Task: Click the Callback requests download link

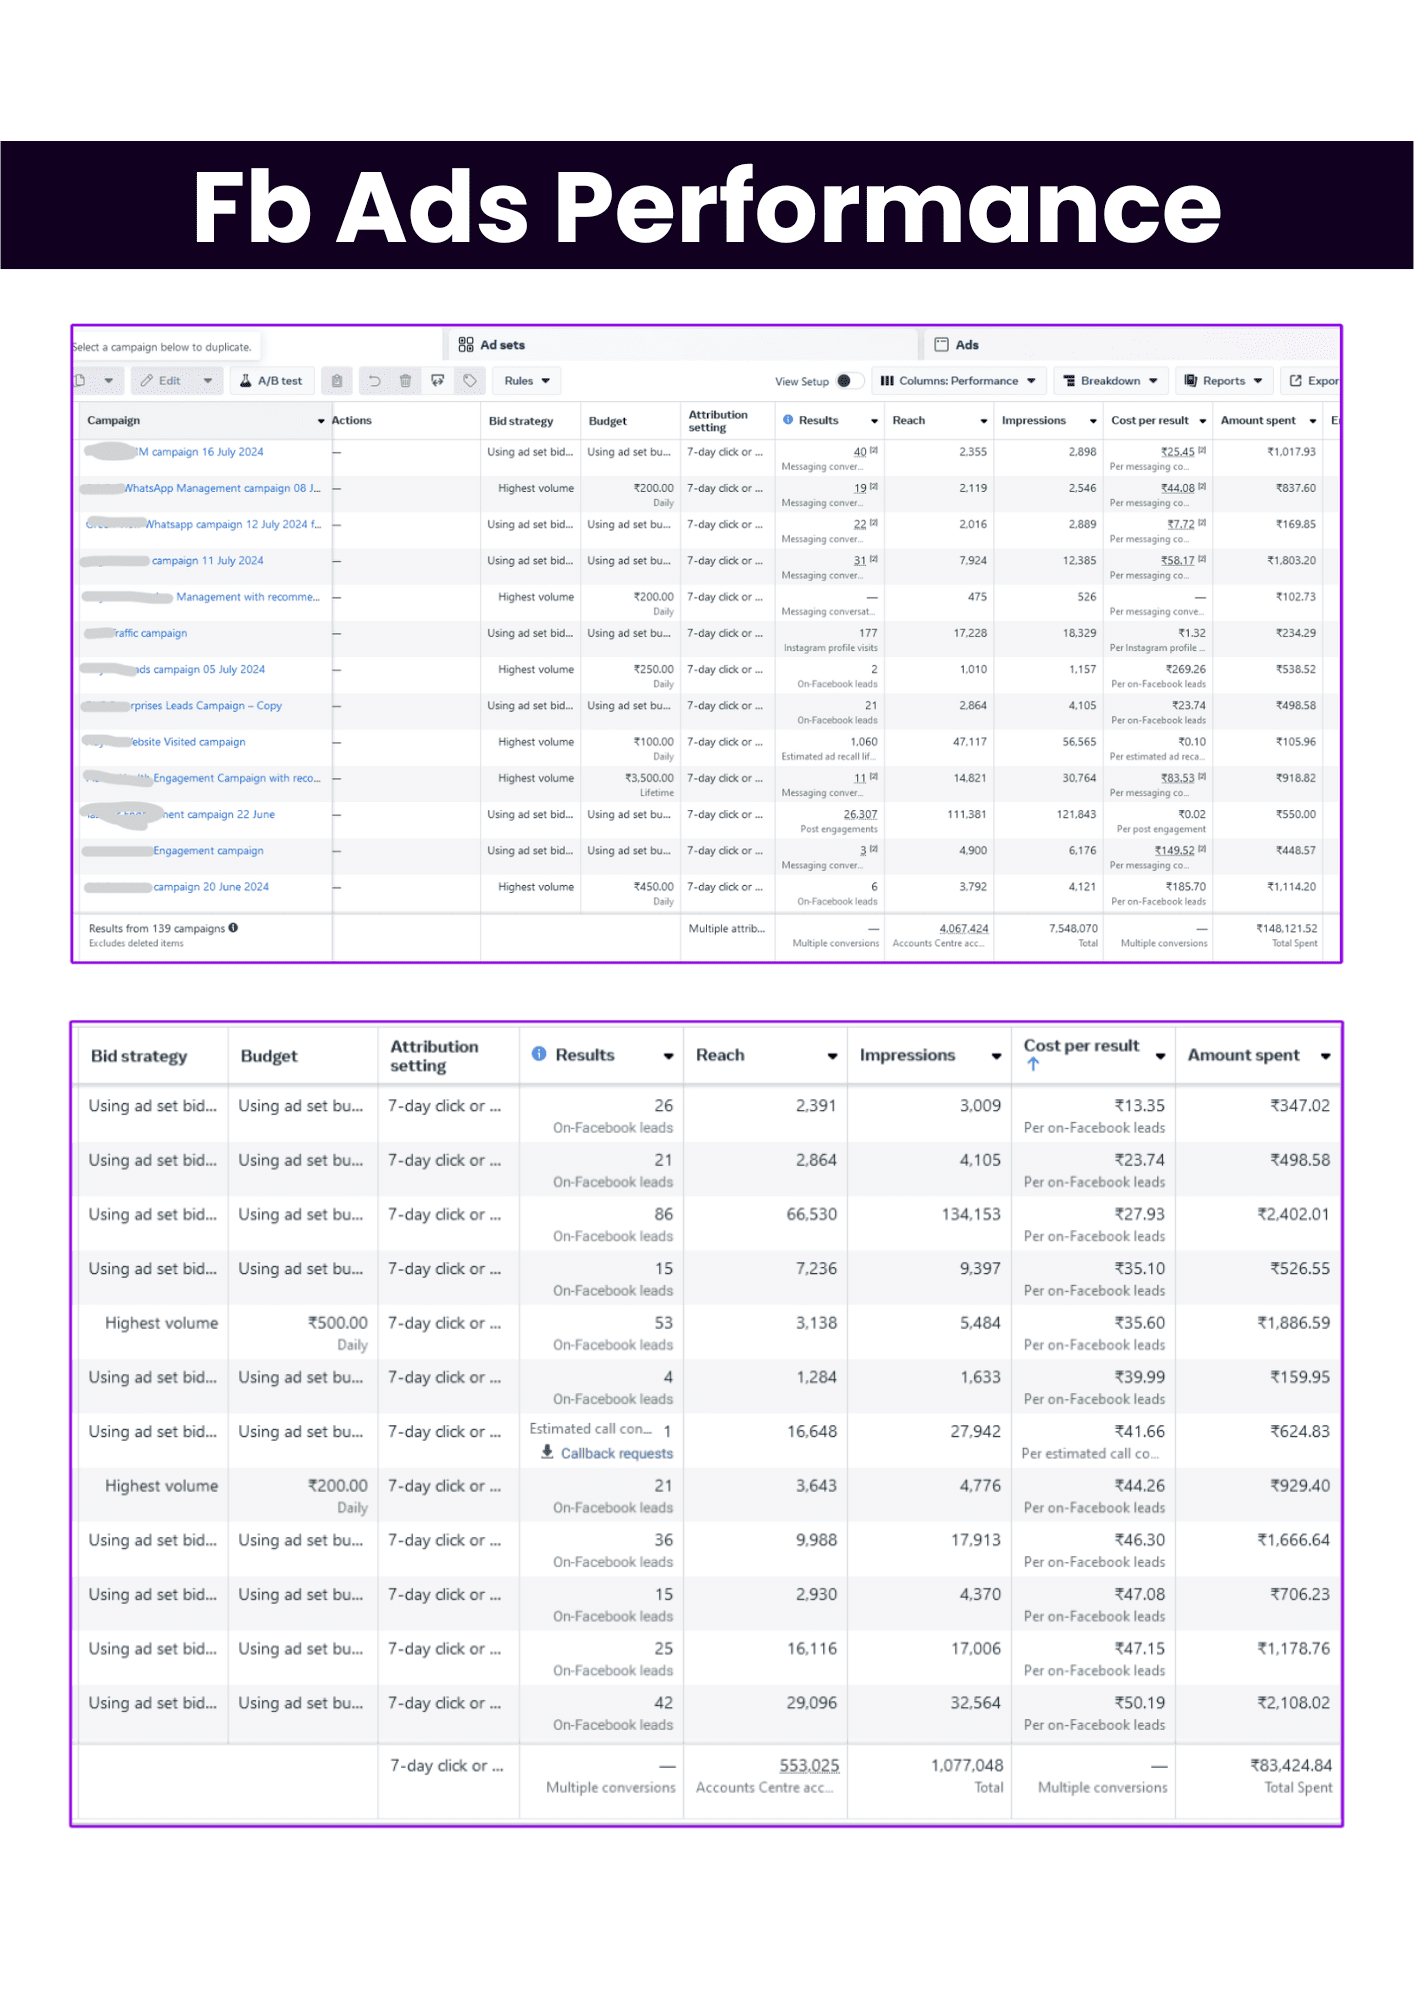Action: click(x=616, y=1454)
